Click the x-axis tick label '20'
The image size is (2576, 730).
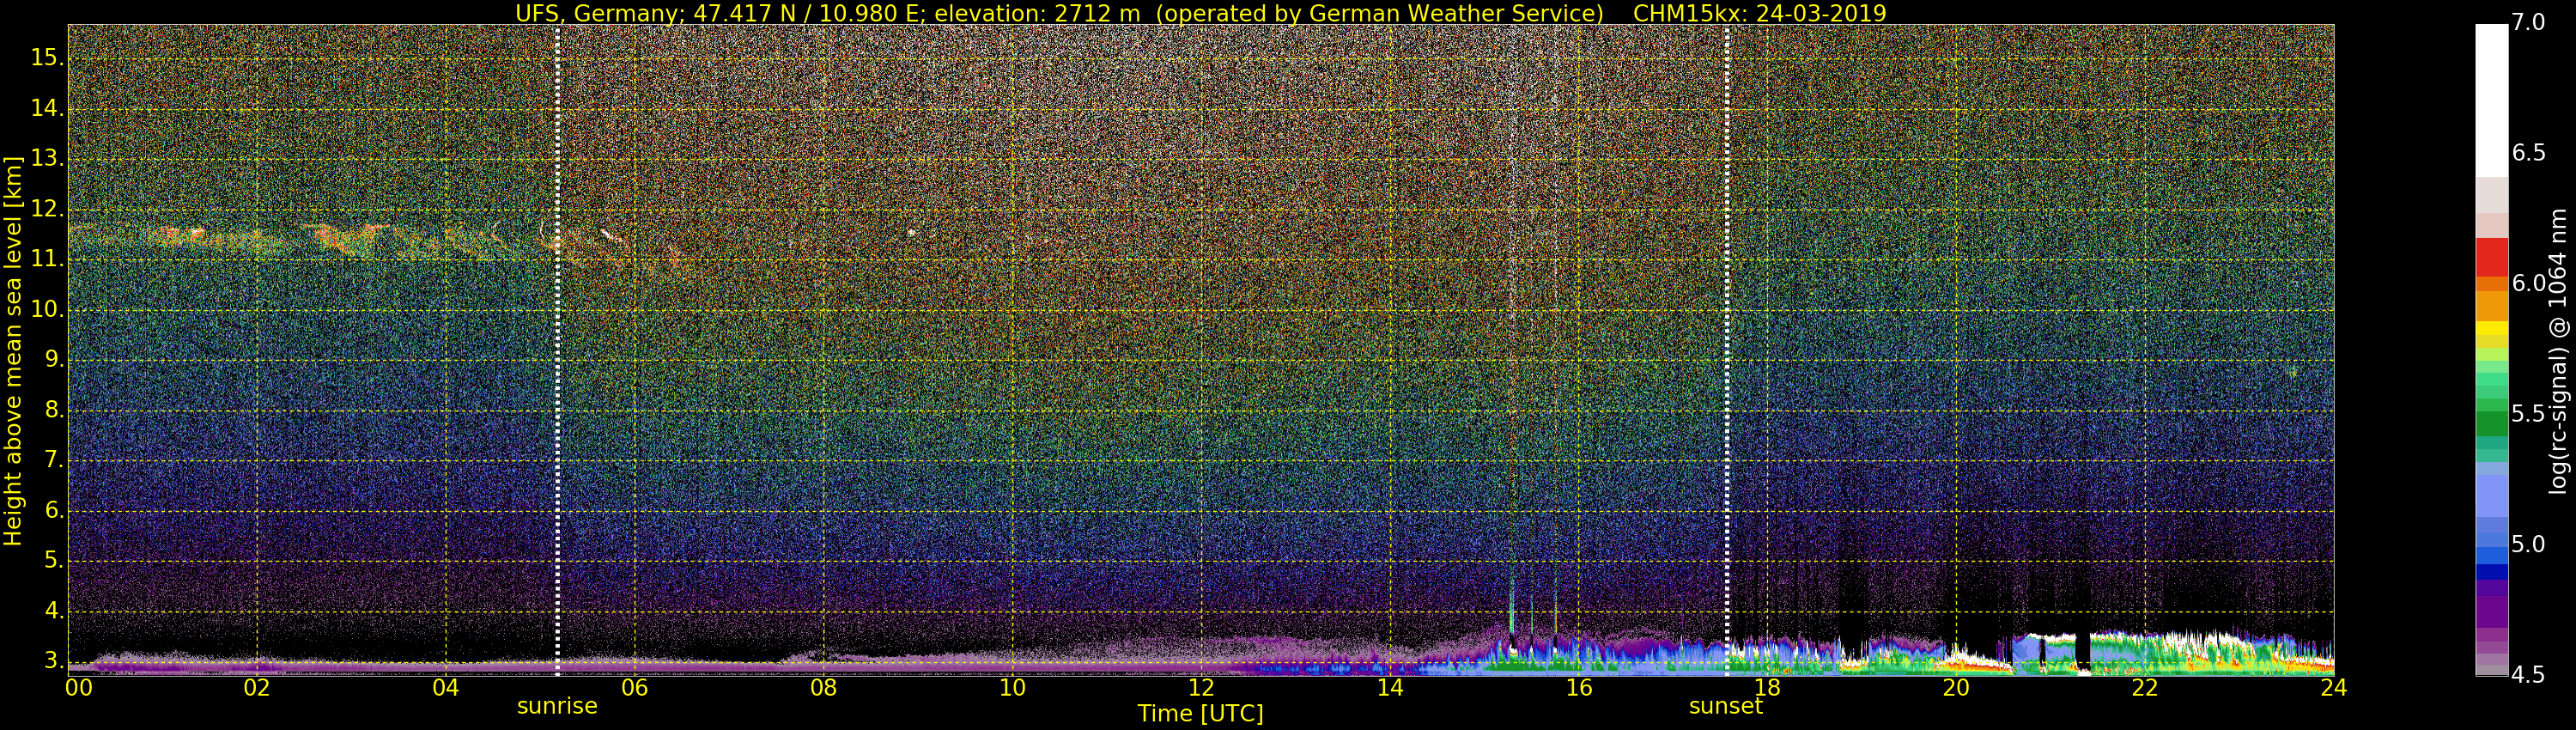pyautogui.click(x=1956, y=688)
